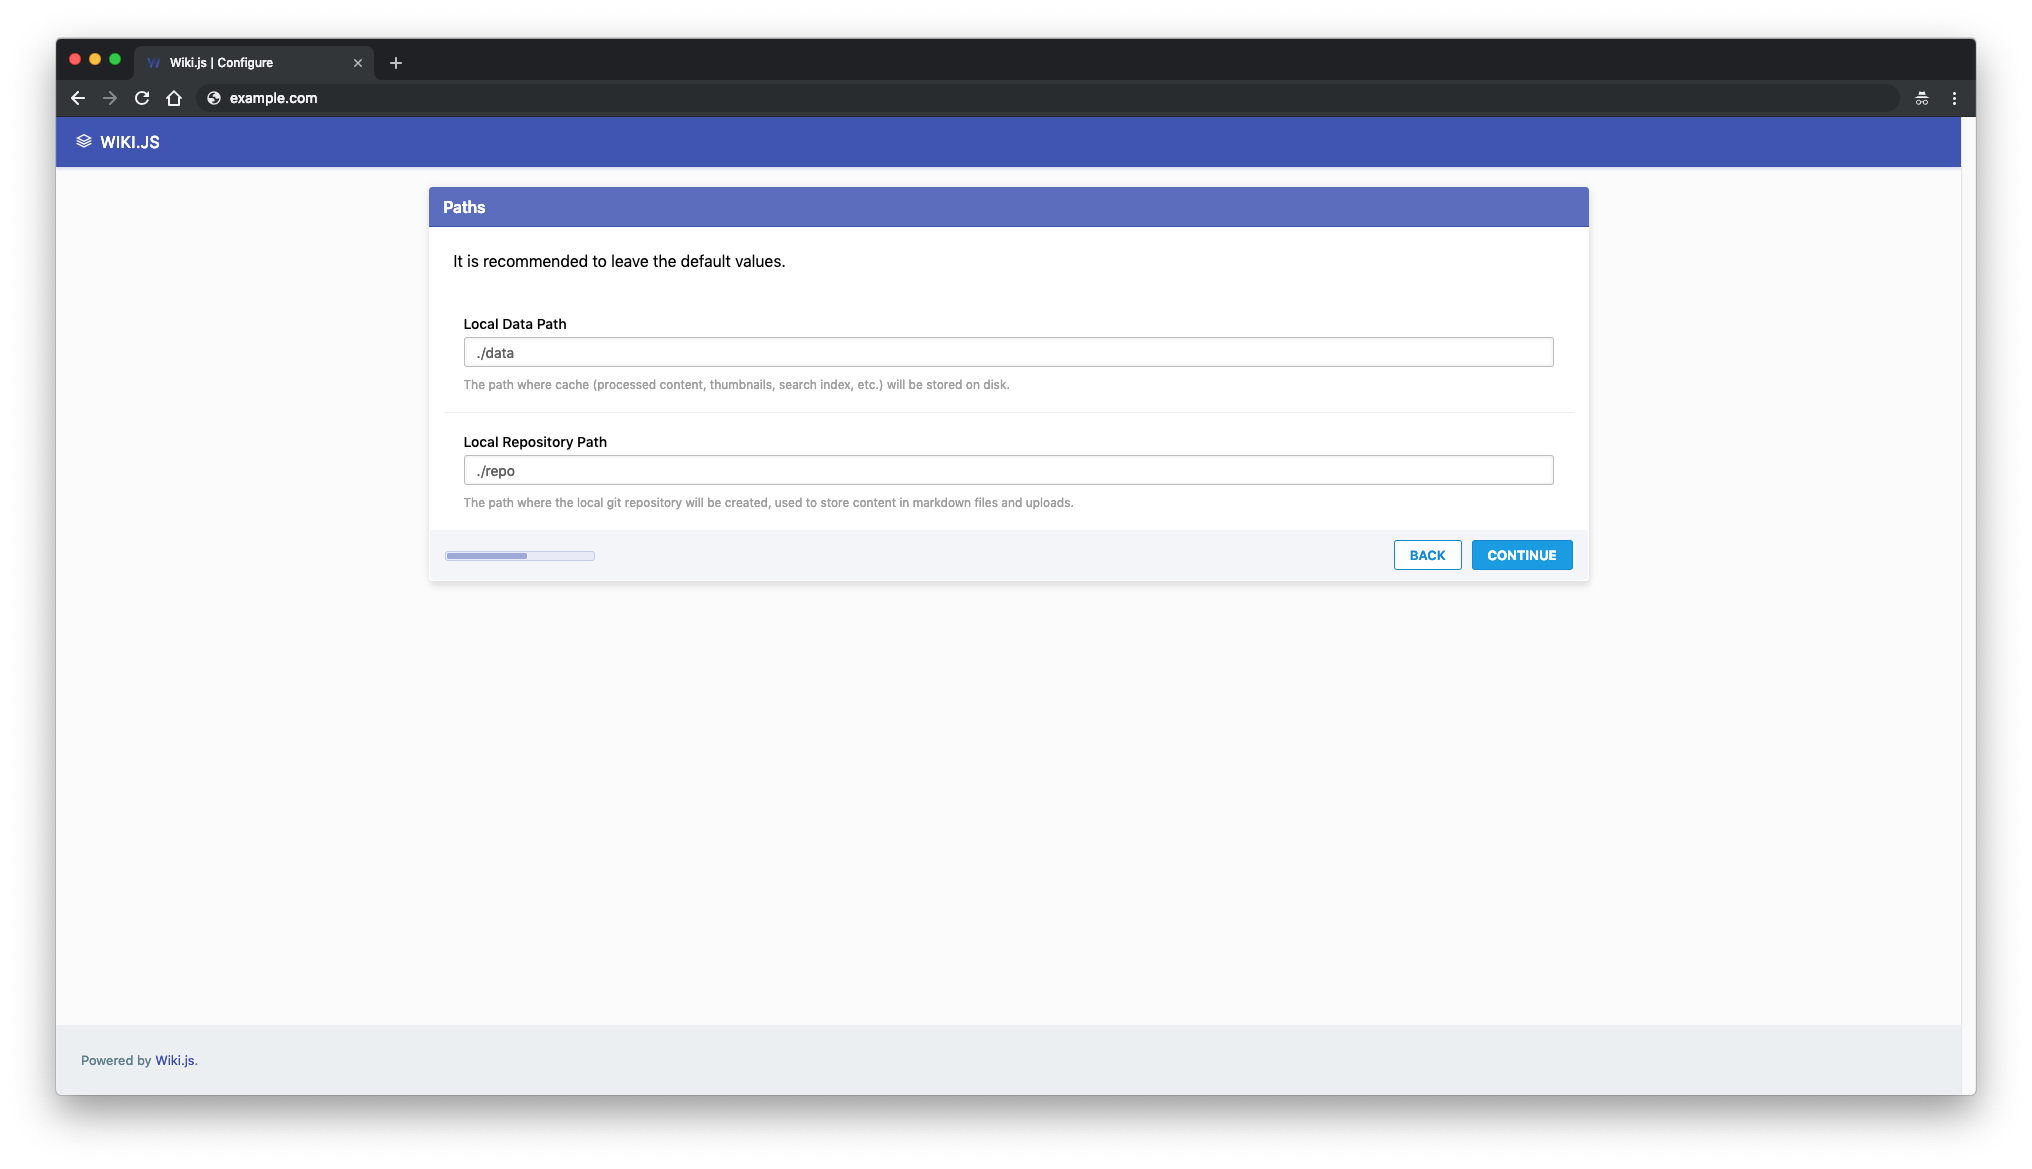Go back with browser back arrow
This screenshot has width=2032, height=1169.
tap(78, 98)
